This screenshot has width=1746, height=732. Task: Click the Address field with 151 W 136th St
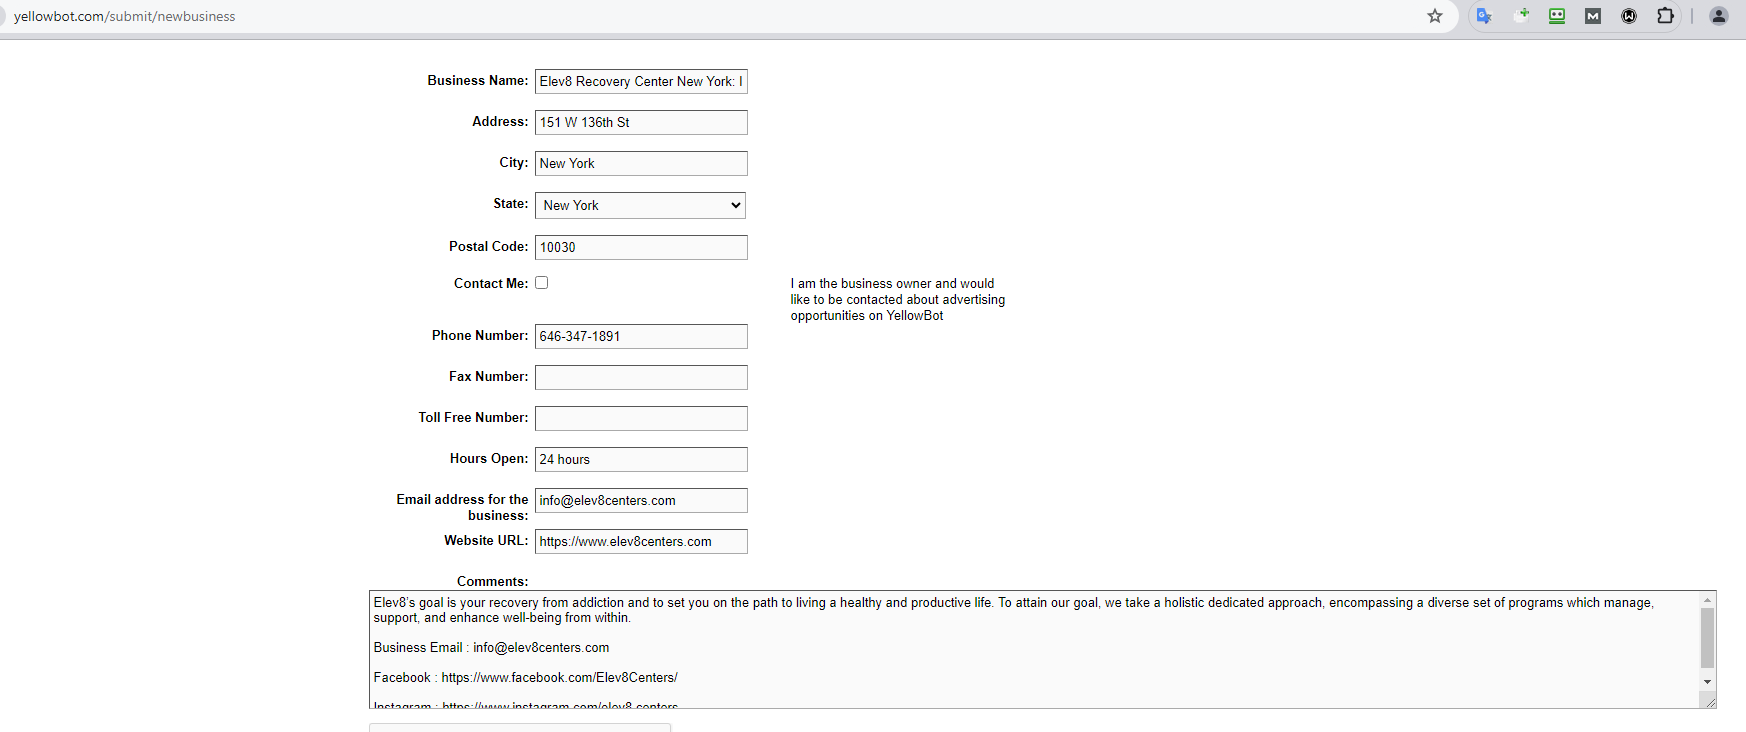pyautogui.click(x=641, y=123)
